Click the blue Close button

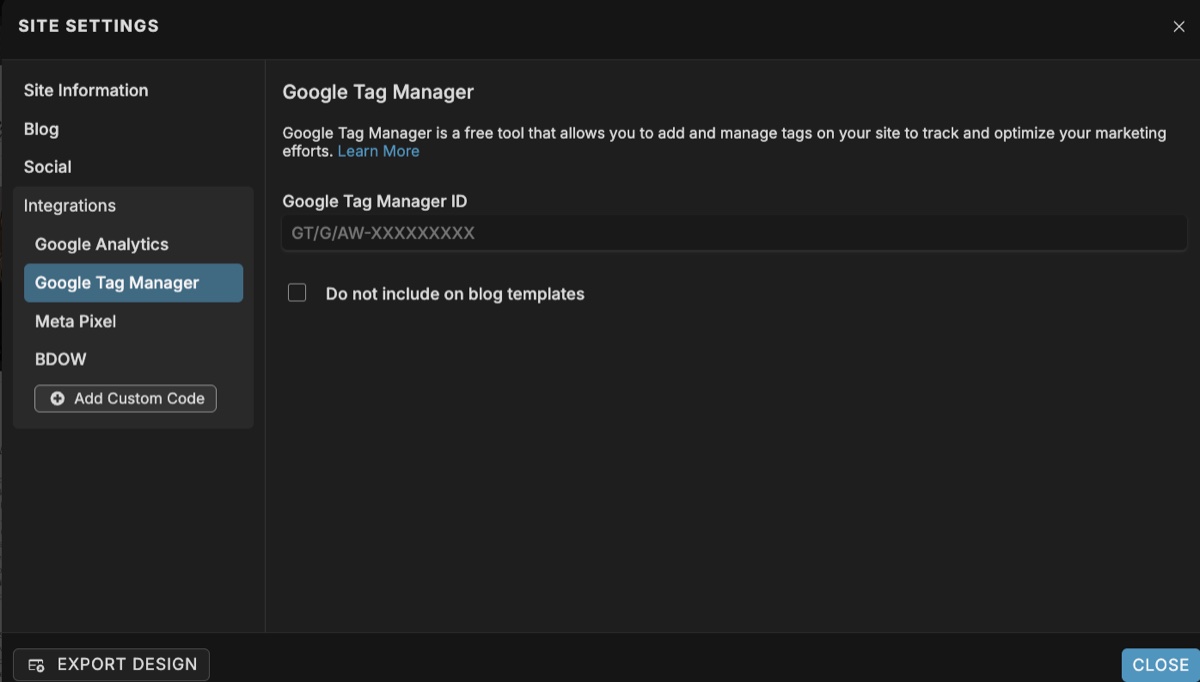1160,665
